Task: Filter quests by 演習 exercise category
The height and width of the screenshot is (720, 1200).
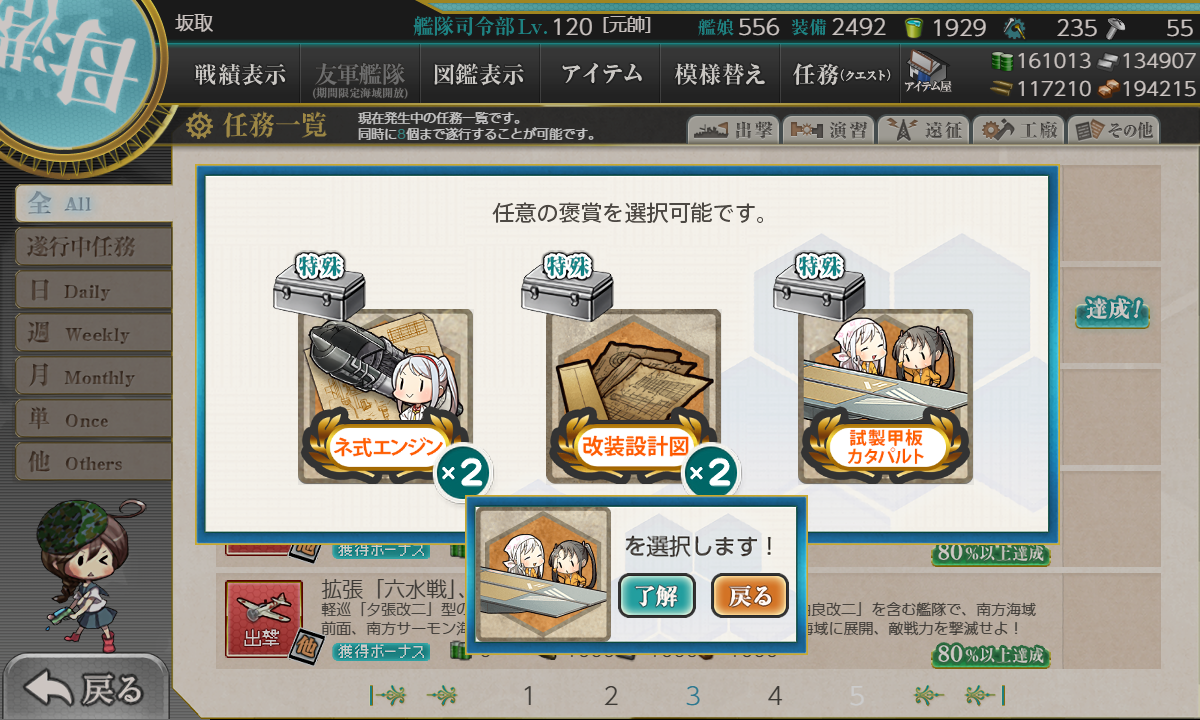Action: 827,130
